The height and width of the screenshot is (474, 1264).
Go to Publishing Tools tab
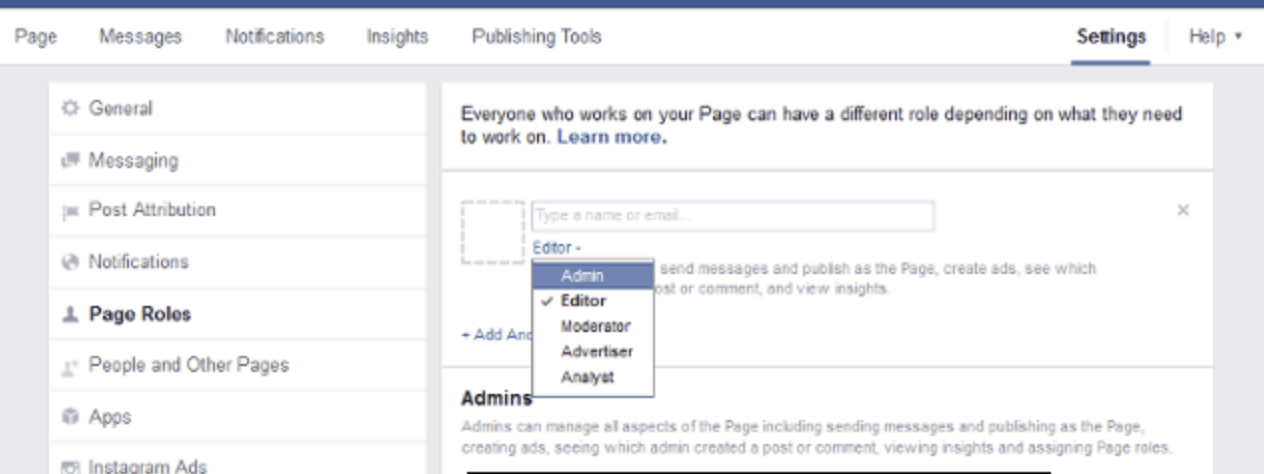click(537, 37)
